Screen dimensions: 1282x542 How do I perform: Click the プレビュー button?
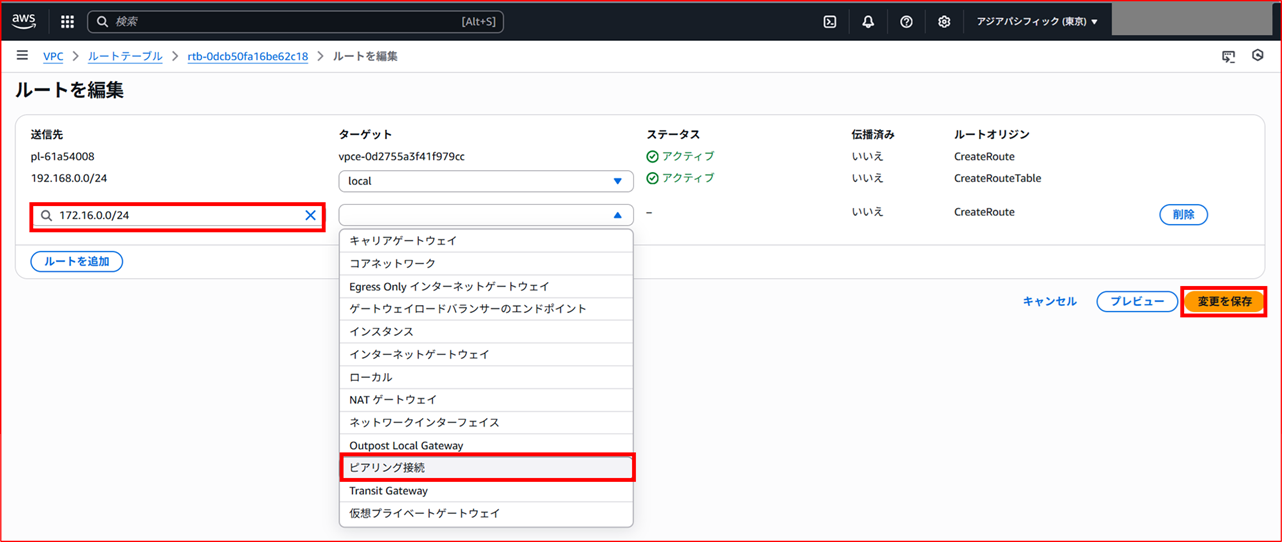coord(1137,302)
